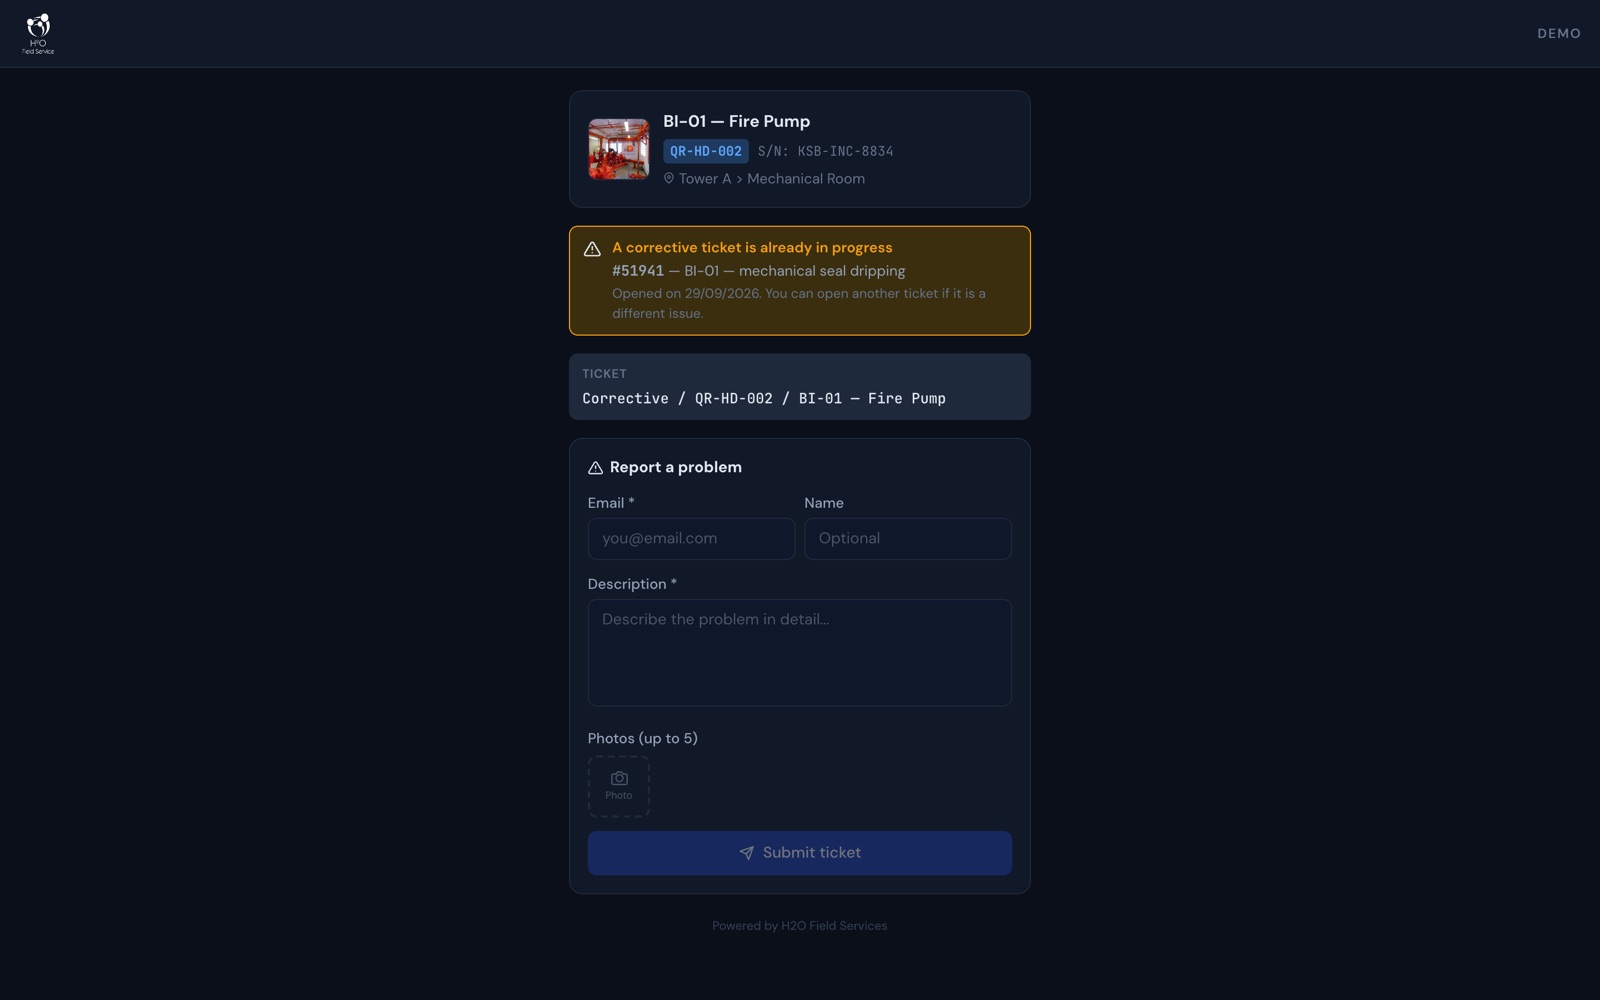Focus the Description text area
This screenshot has height=1000, width=1600.
point(800,653)
